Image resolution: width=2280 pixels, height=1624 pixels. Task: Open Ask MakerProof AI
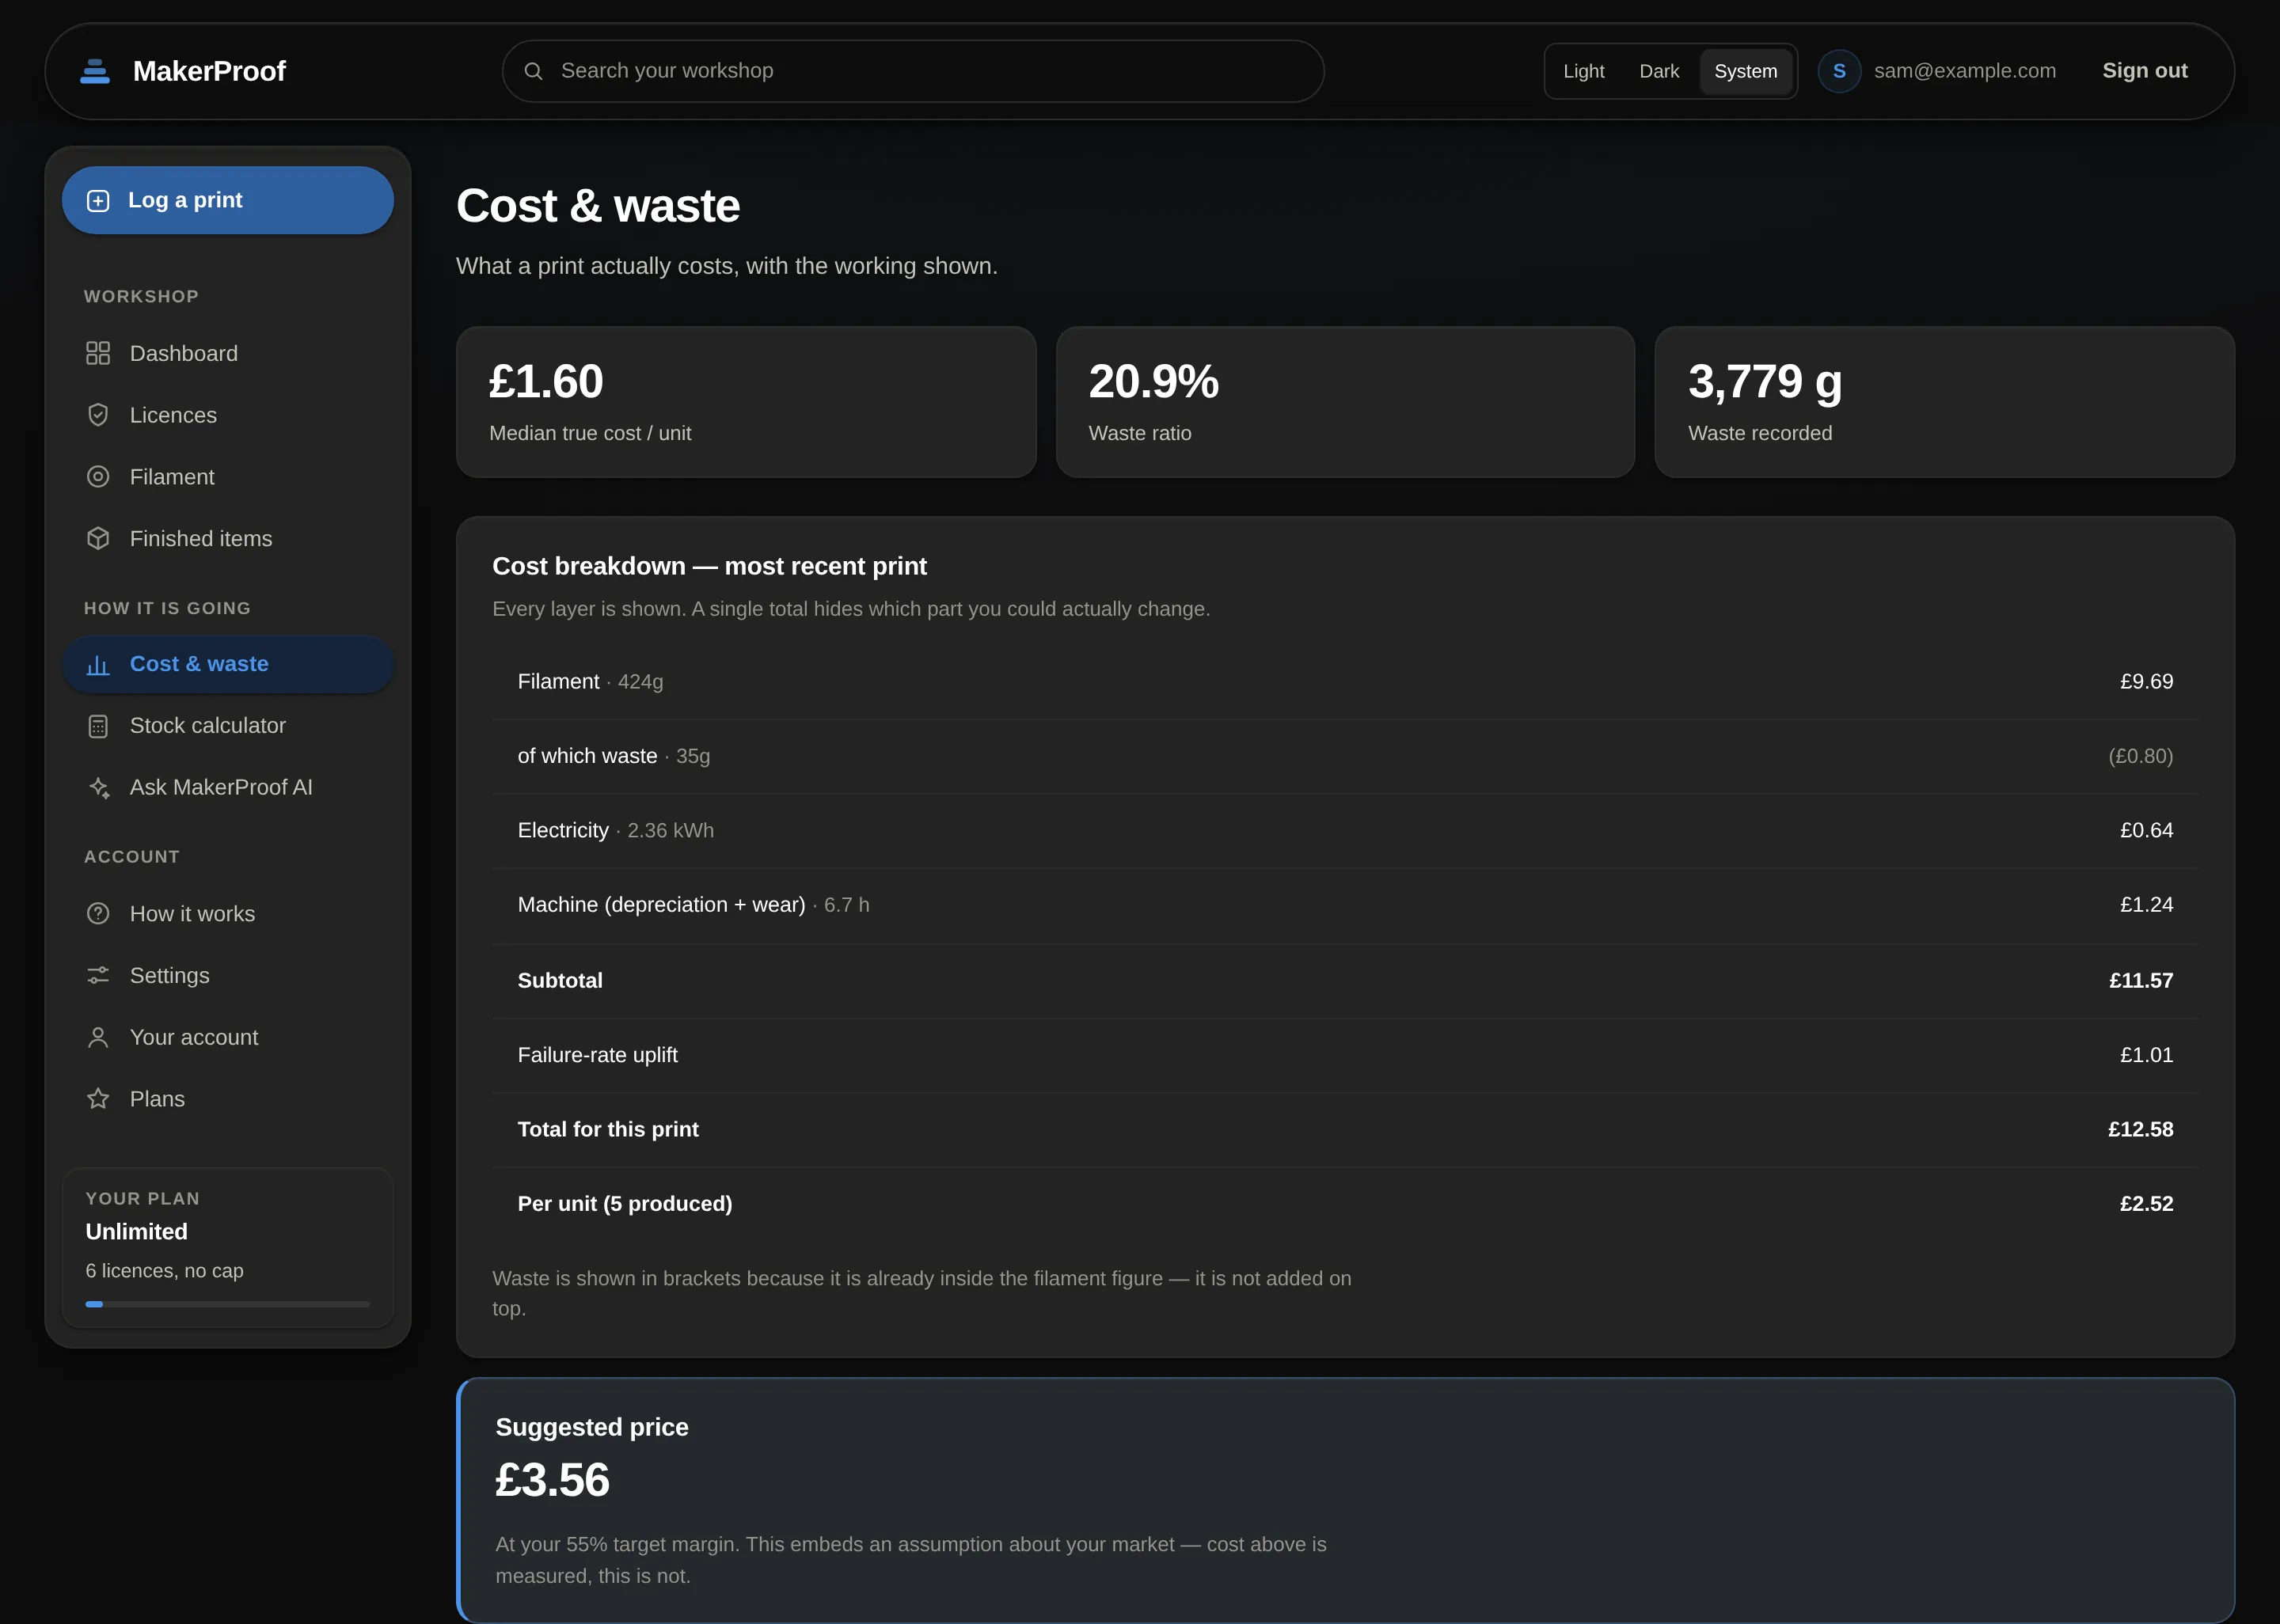click(228, 788)
